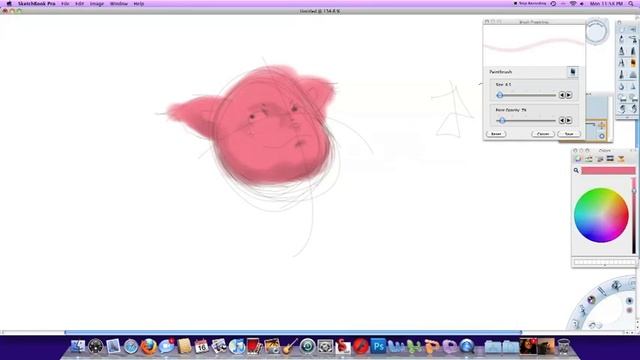This screenshot has width=640, height=360.
Task: Click the Cancel button in Brush Properties
Action: pos(543,134)
